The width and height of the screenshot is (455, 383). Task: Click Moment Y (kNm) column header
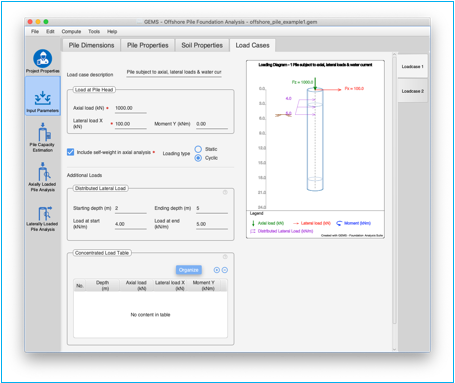tap(203, 286)
